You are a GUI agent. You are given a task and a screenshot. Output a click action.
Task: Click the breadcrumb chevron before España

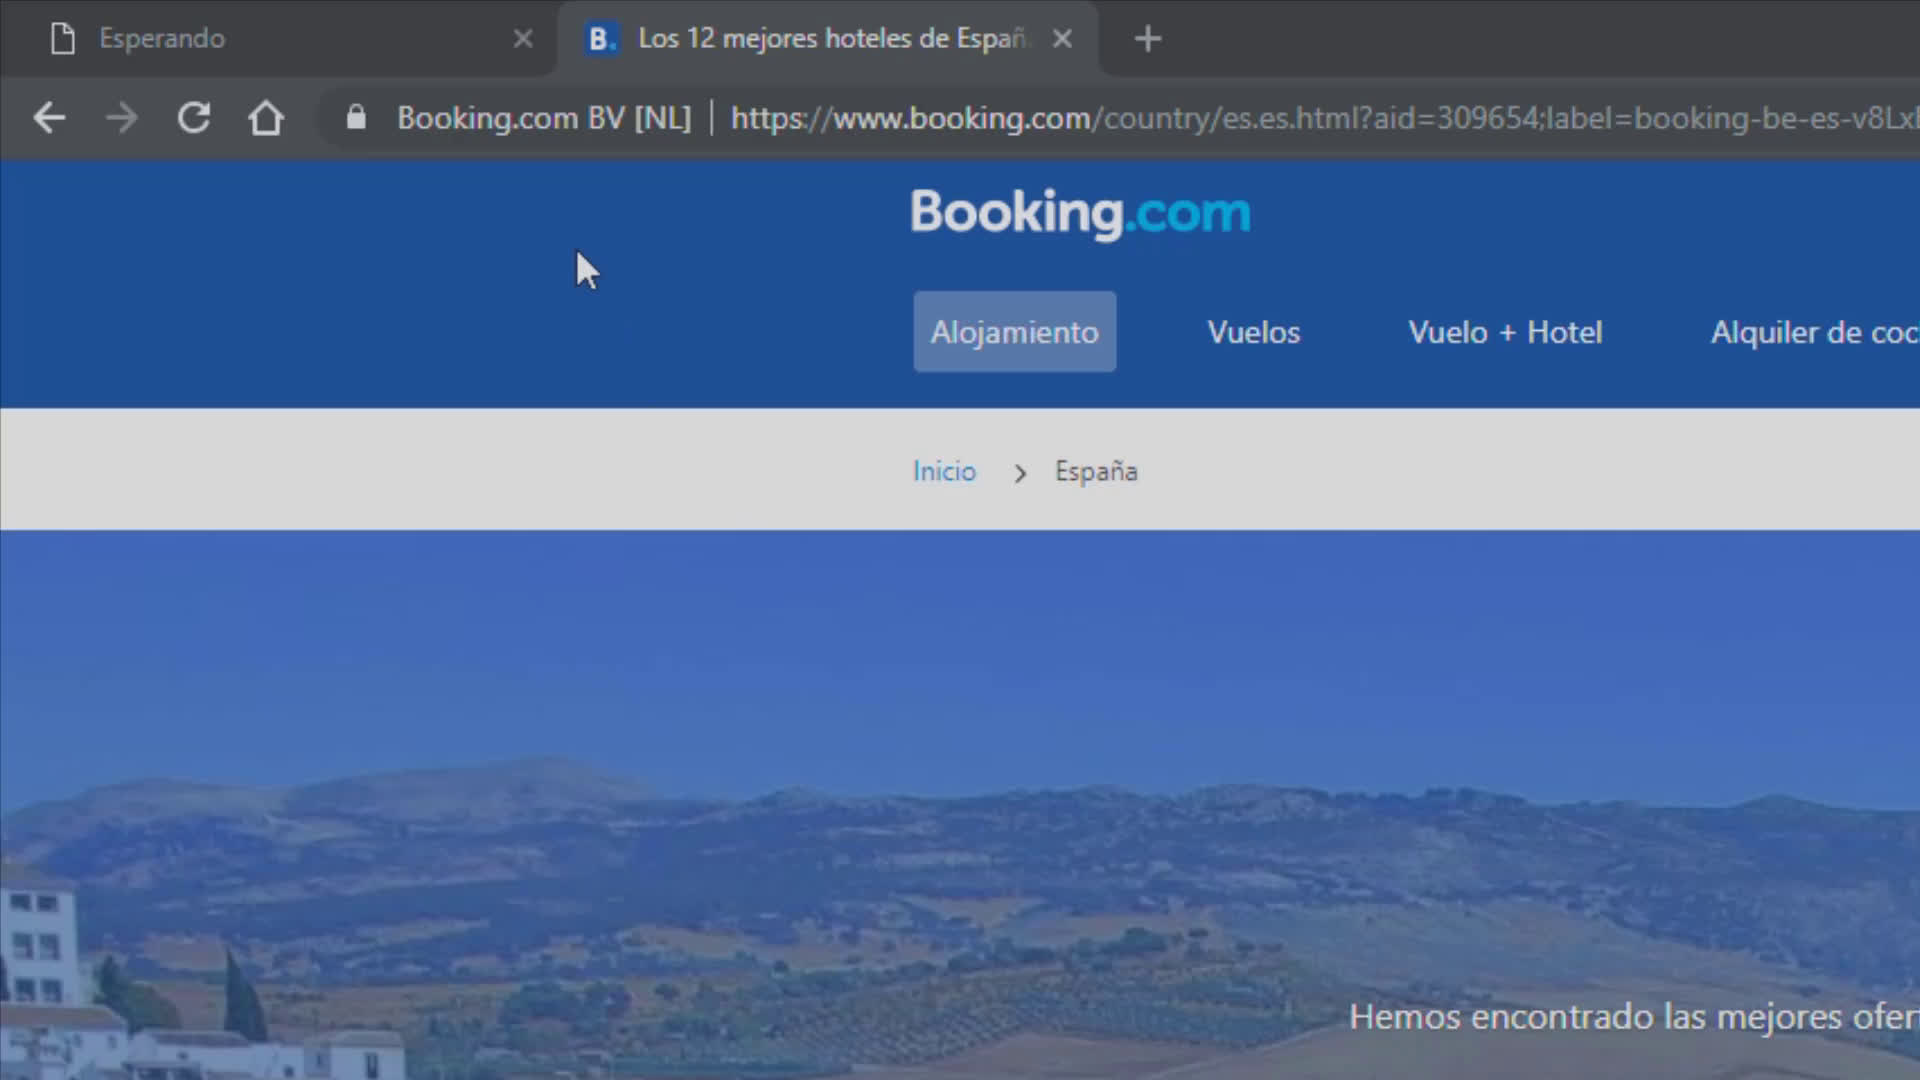[x=1019, y=473]
